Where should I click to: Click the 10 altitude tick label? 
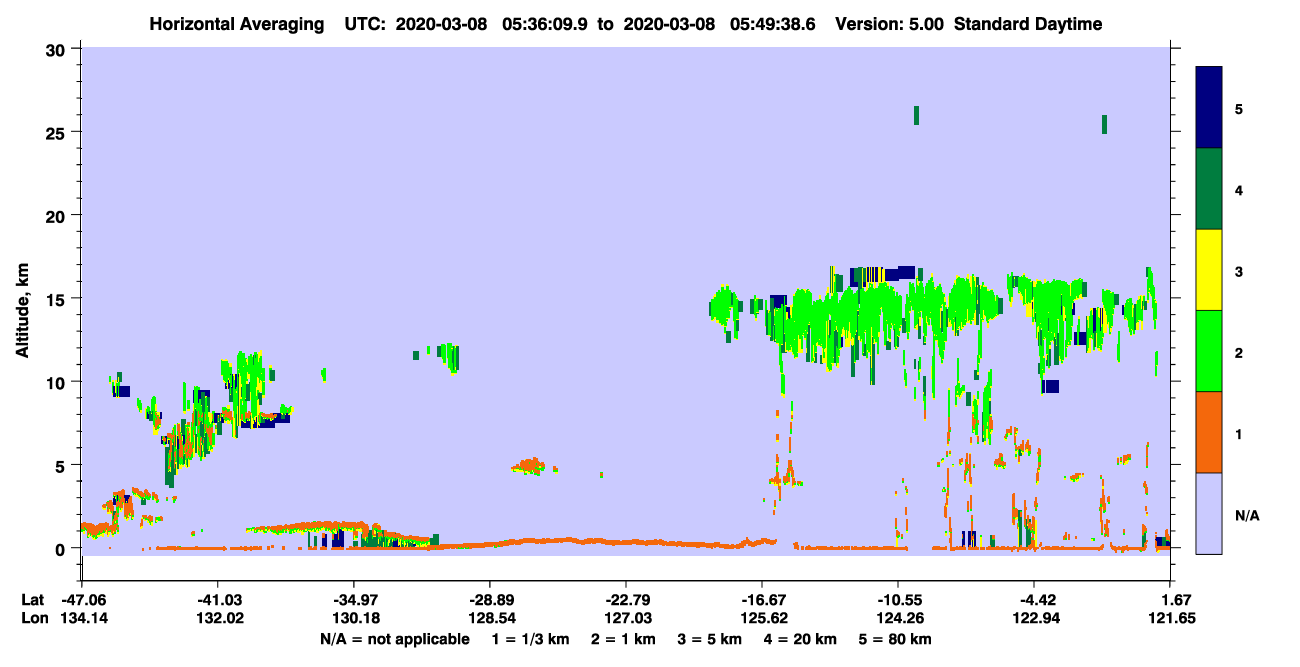tap(58, 382)
